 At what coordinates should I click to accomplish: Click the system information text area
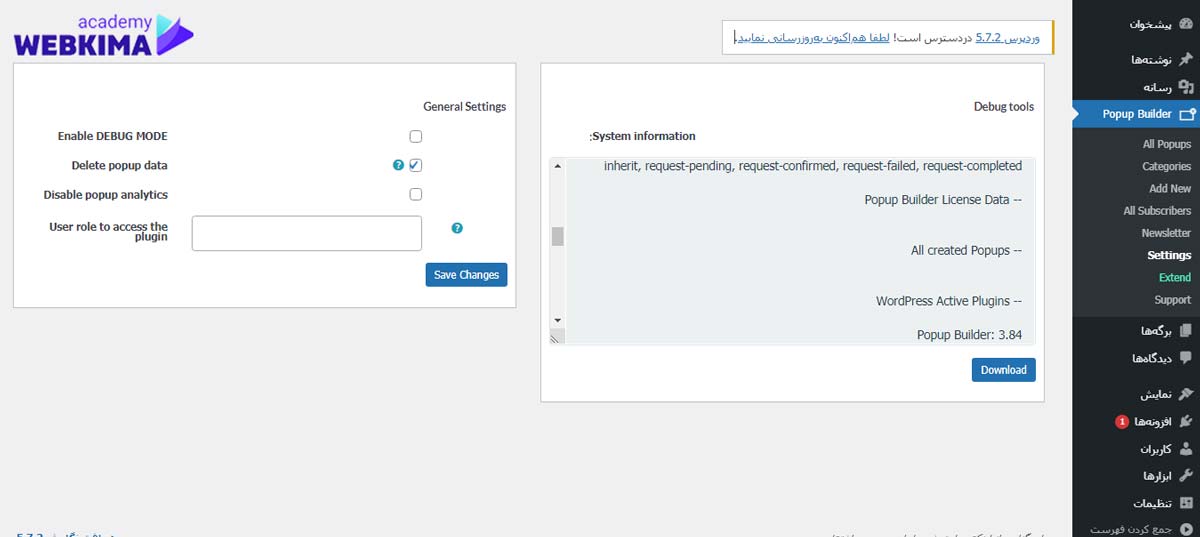coord(792,252)
